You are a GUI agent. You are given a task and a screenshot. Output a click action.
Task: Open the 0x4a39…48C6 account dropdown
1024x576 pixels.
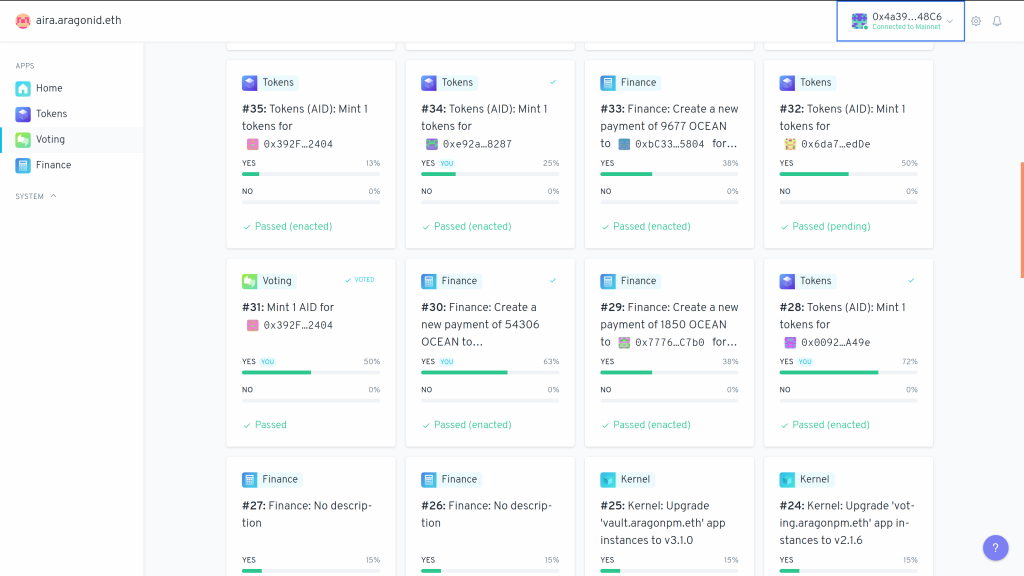[x=901, y=21]
